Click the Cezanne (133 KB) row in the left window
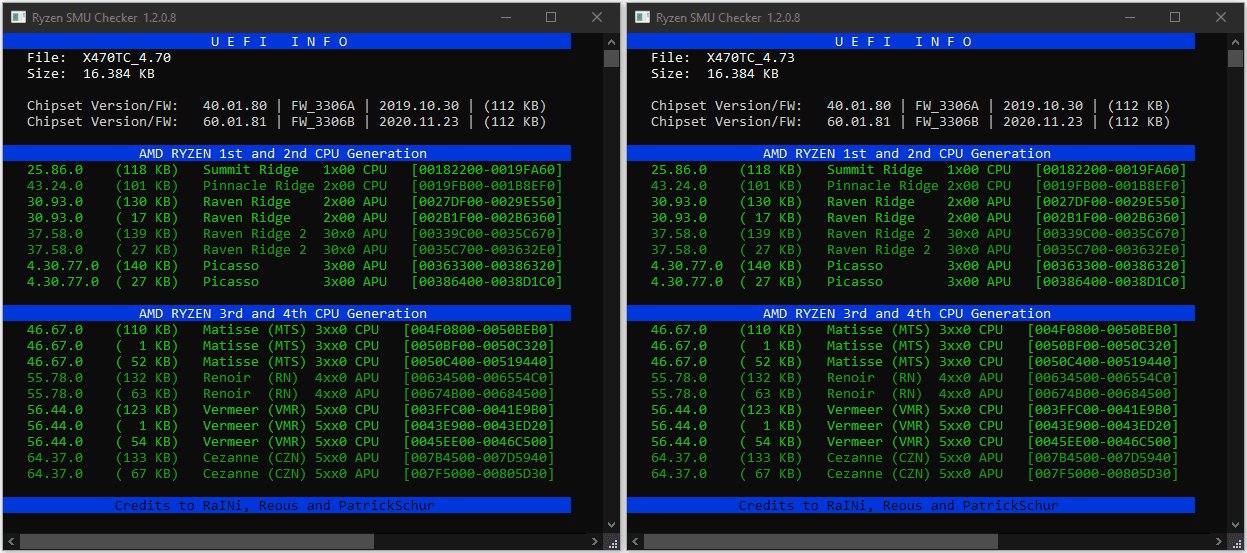 click(291, 458)
